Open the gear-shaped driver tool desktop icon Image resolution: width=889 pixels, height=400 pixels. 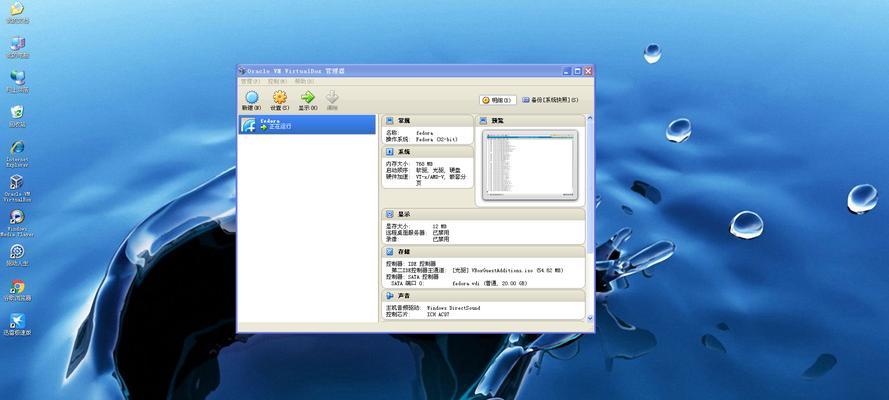[x=17, y=252]
